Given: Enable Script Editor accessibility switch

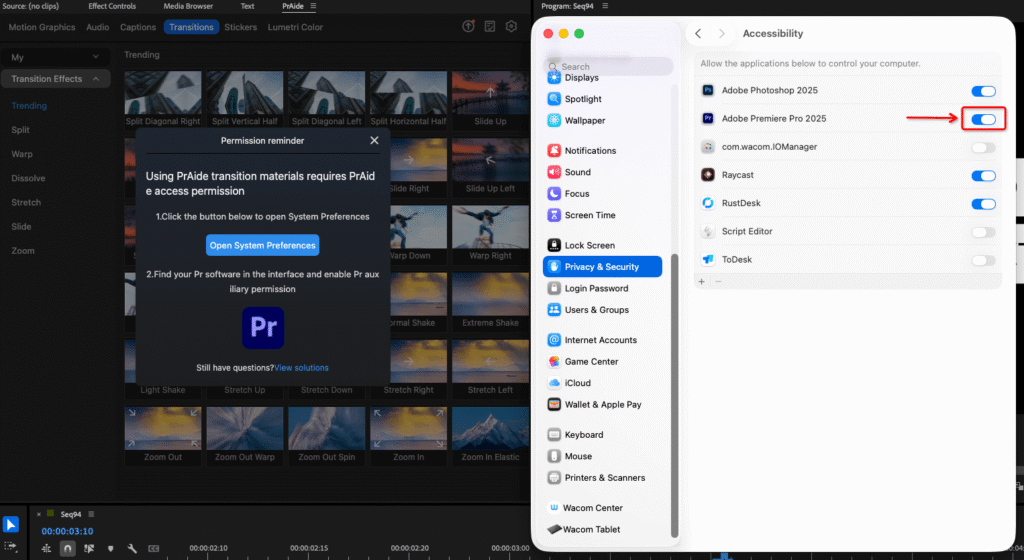Looking at the screenshot, I should pyautogui.click(x=983, y=232).
